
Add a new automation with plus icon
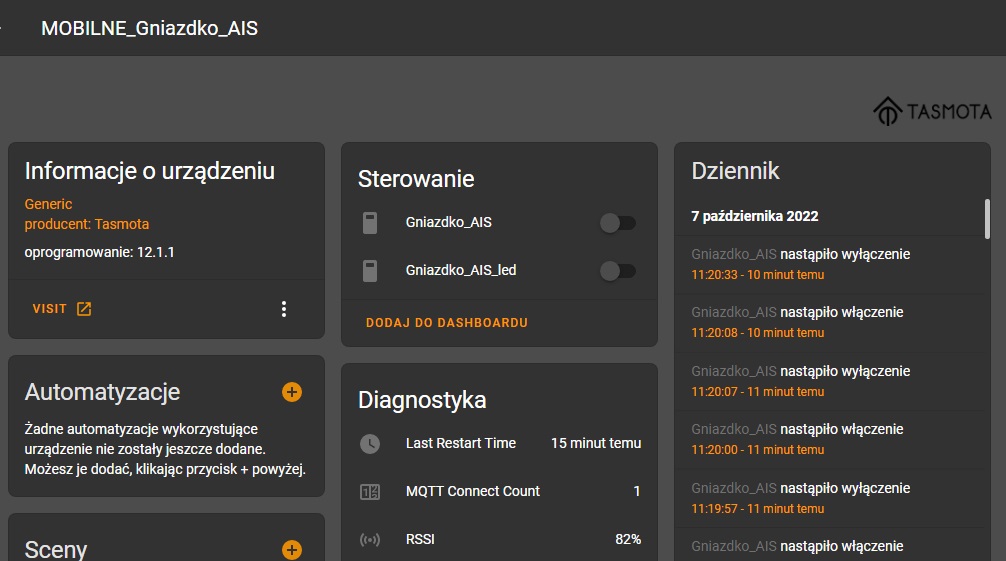292,392
